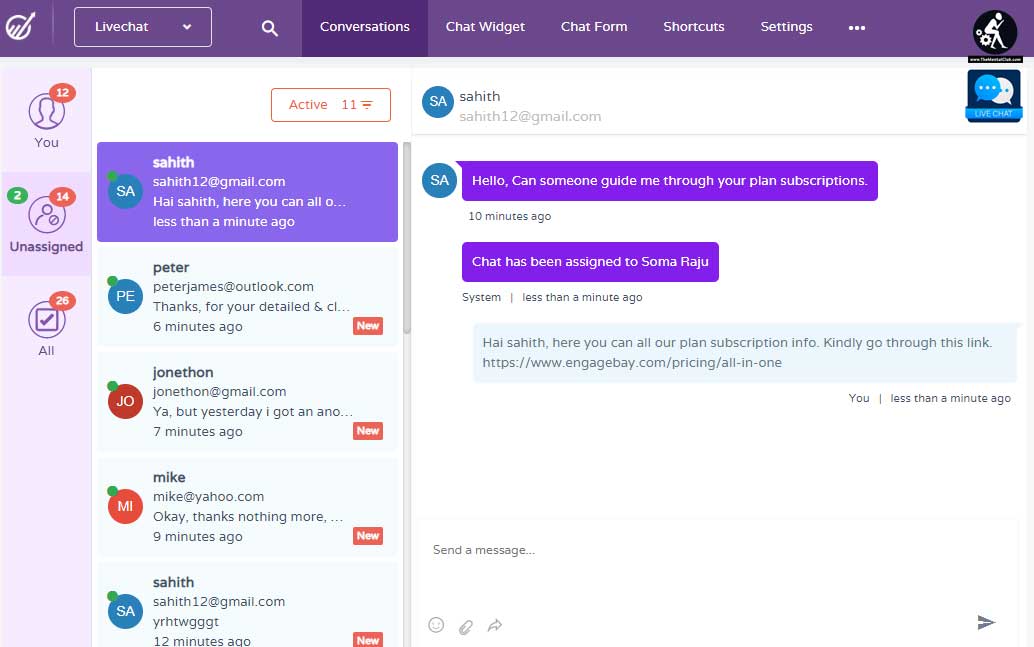Screen dimensions: 1034x647
Task: Open the Chat Form tab
Action: coord(594,27)
